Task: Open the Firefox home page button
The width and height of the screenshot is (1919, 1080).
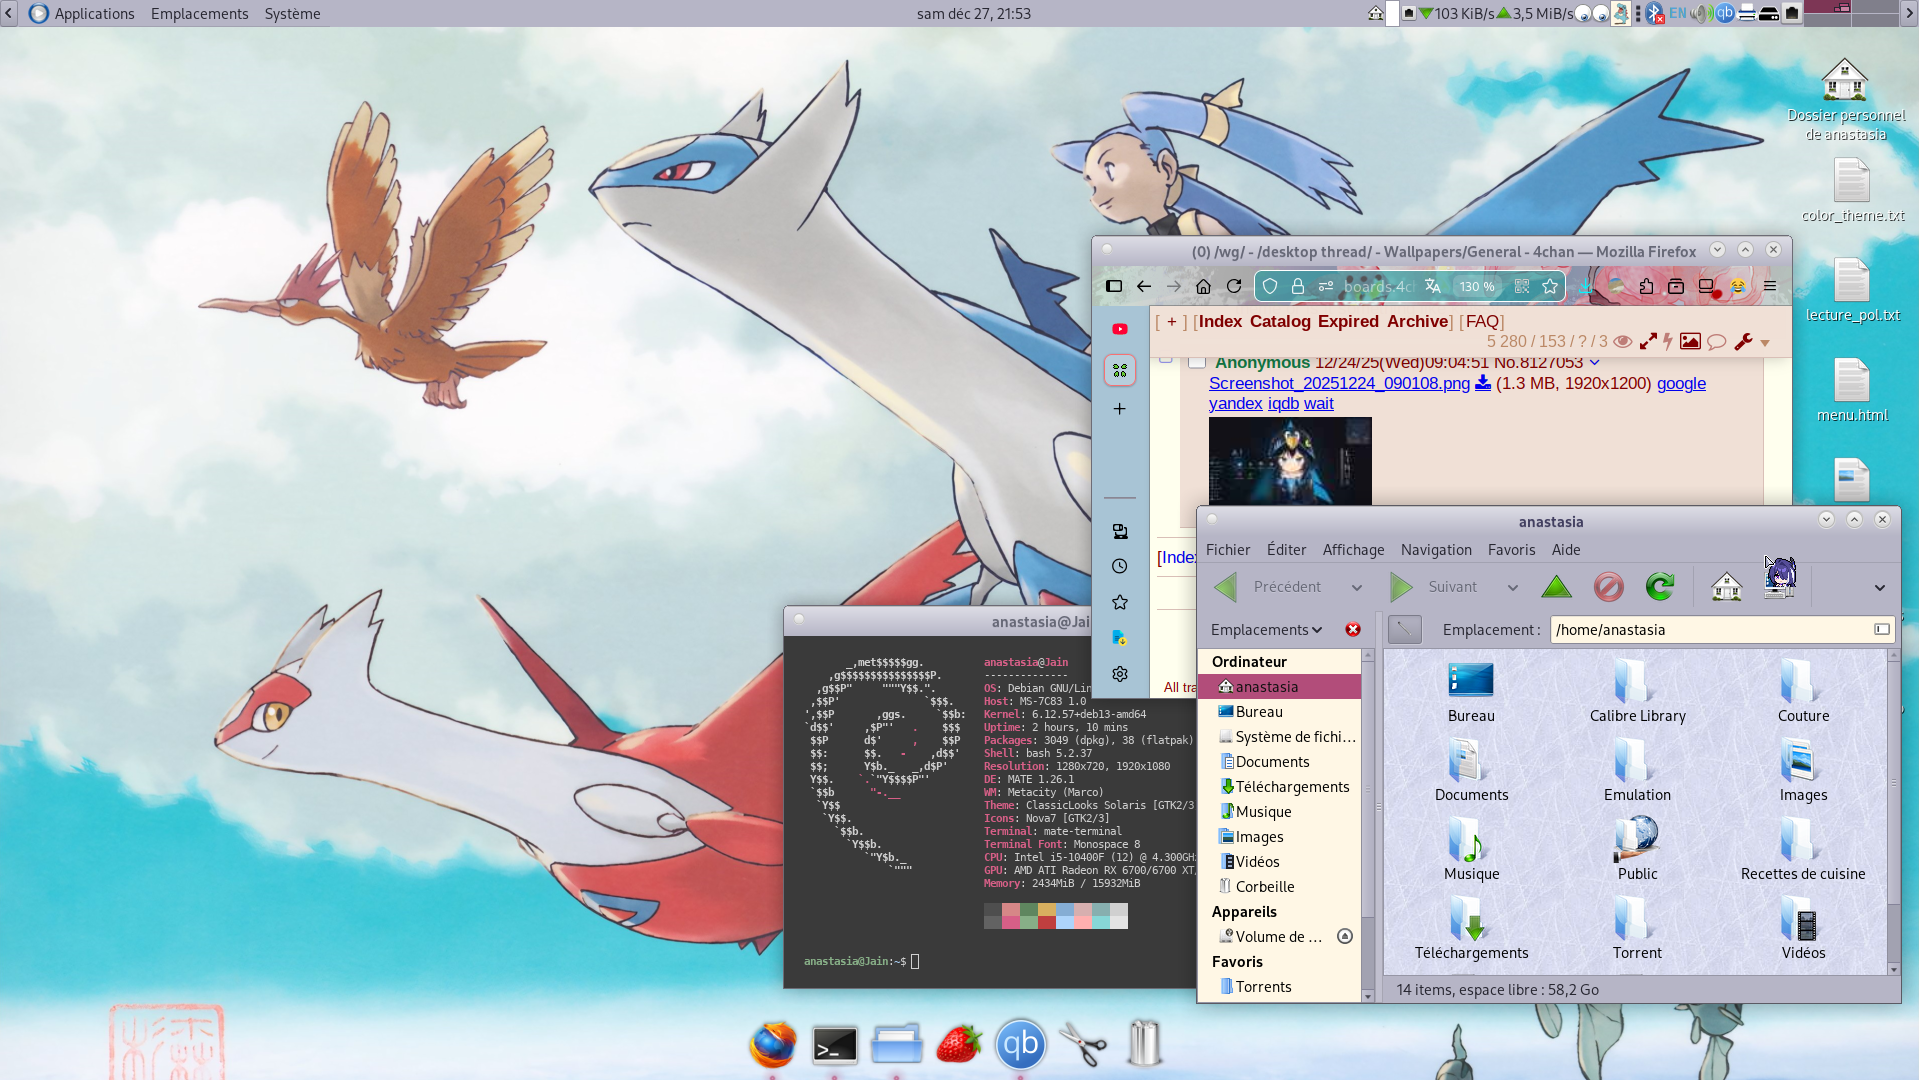Action: coord(1203,286)
